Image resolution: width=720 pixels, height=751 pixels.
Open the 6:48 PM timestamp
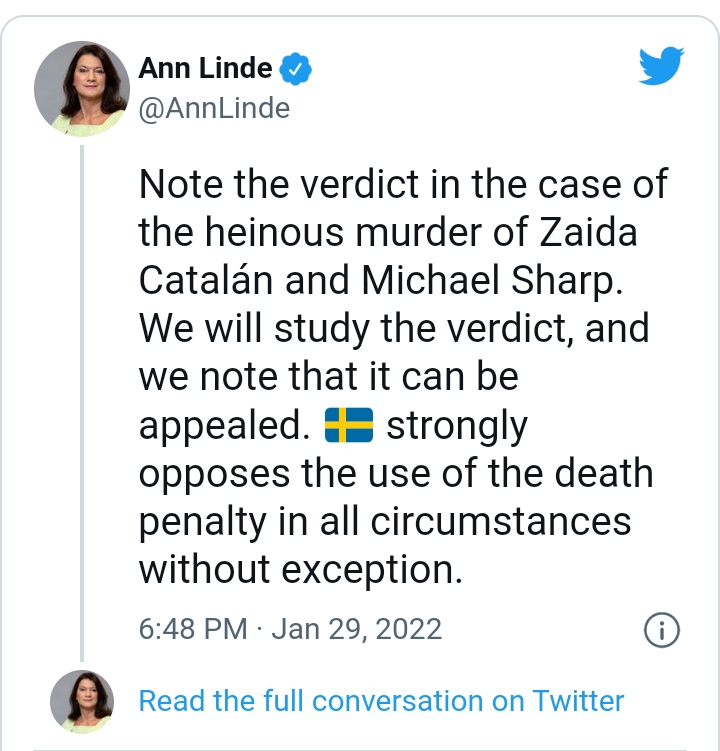pyautogui.click(x=192, y=629)
